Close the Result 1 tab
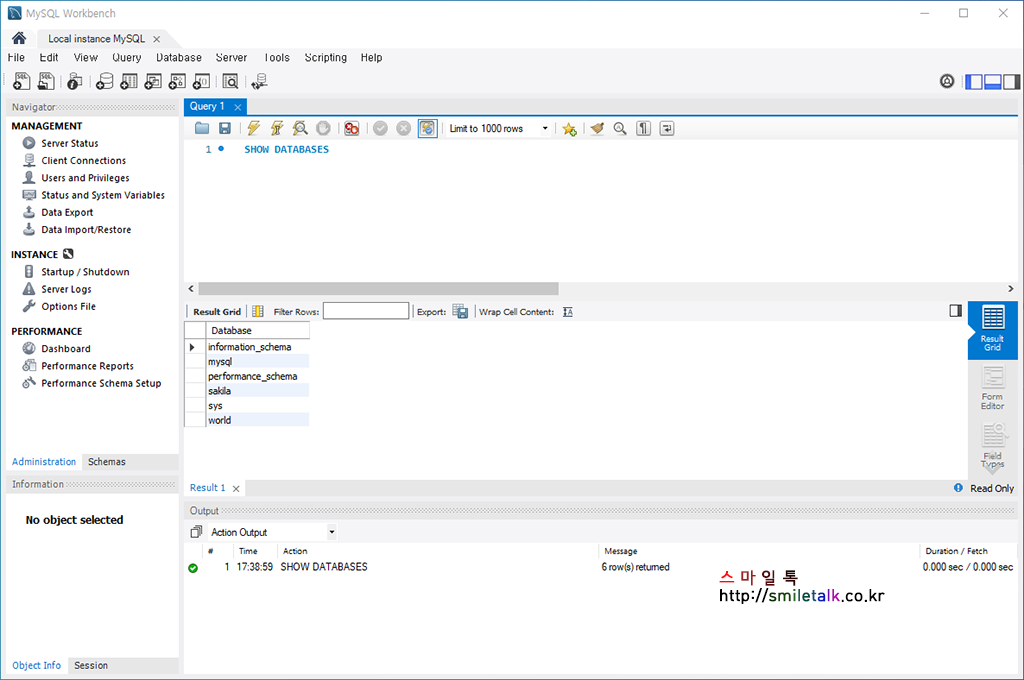The width and height of the screenshot is (1024, 680). coord(236,489)
